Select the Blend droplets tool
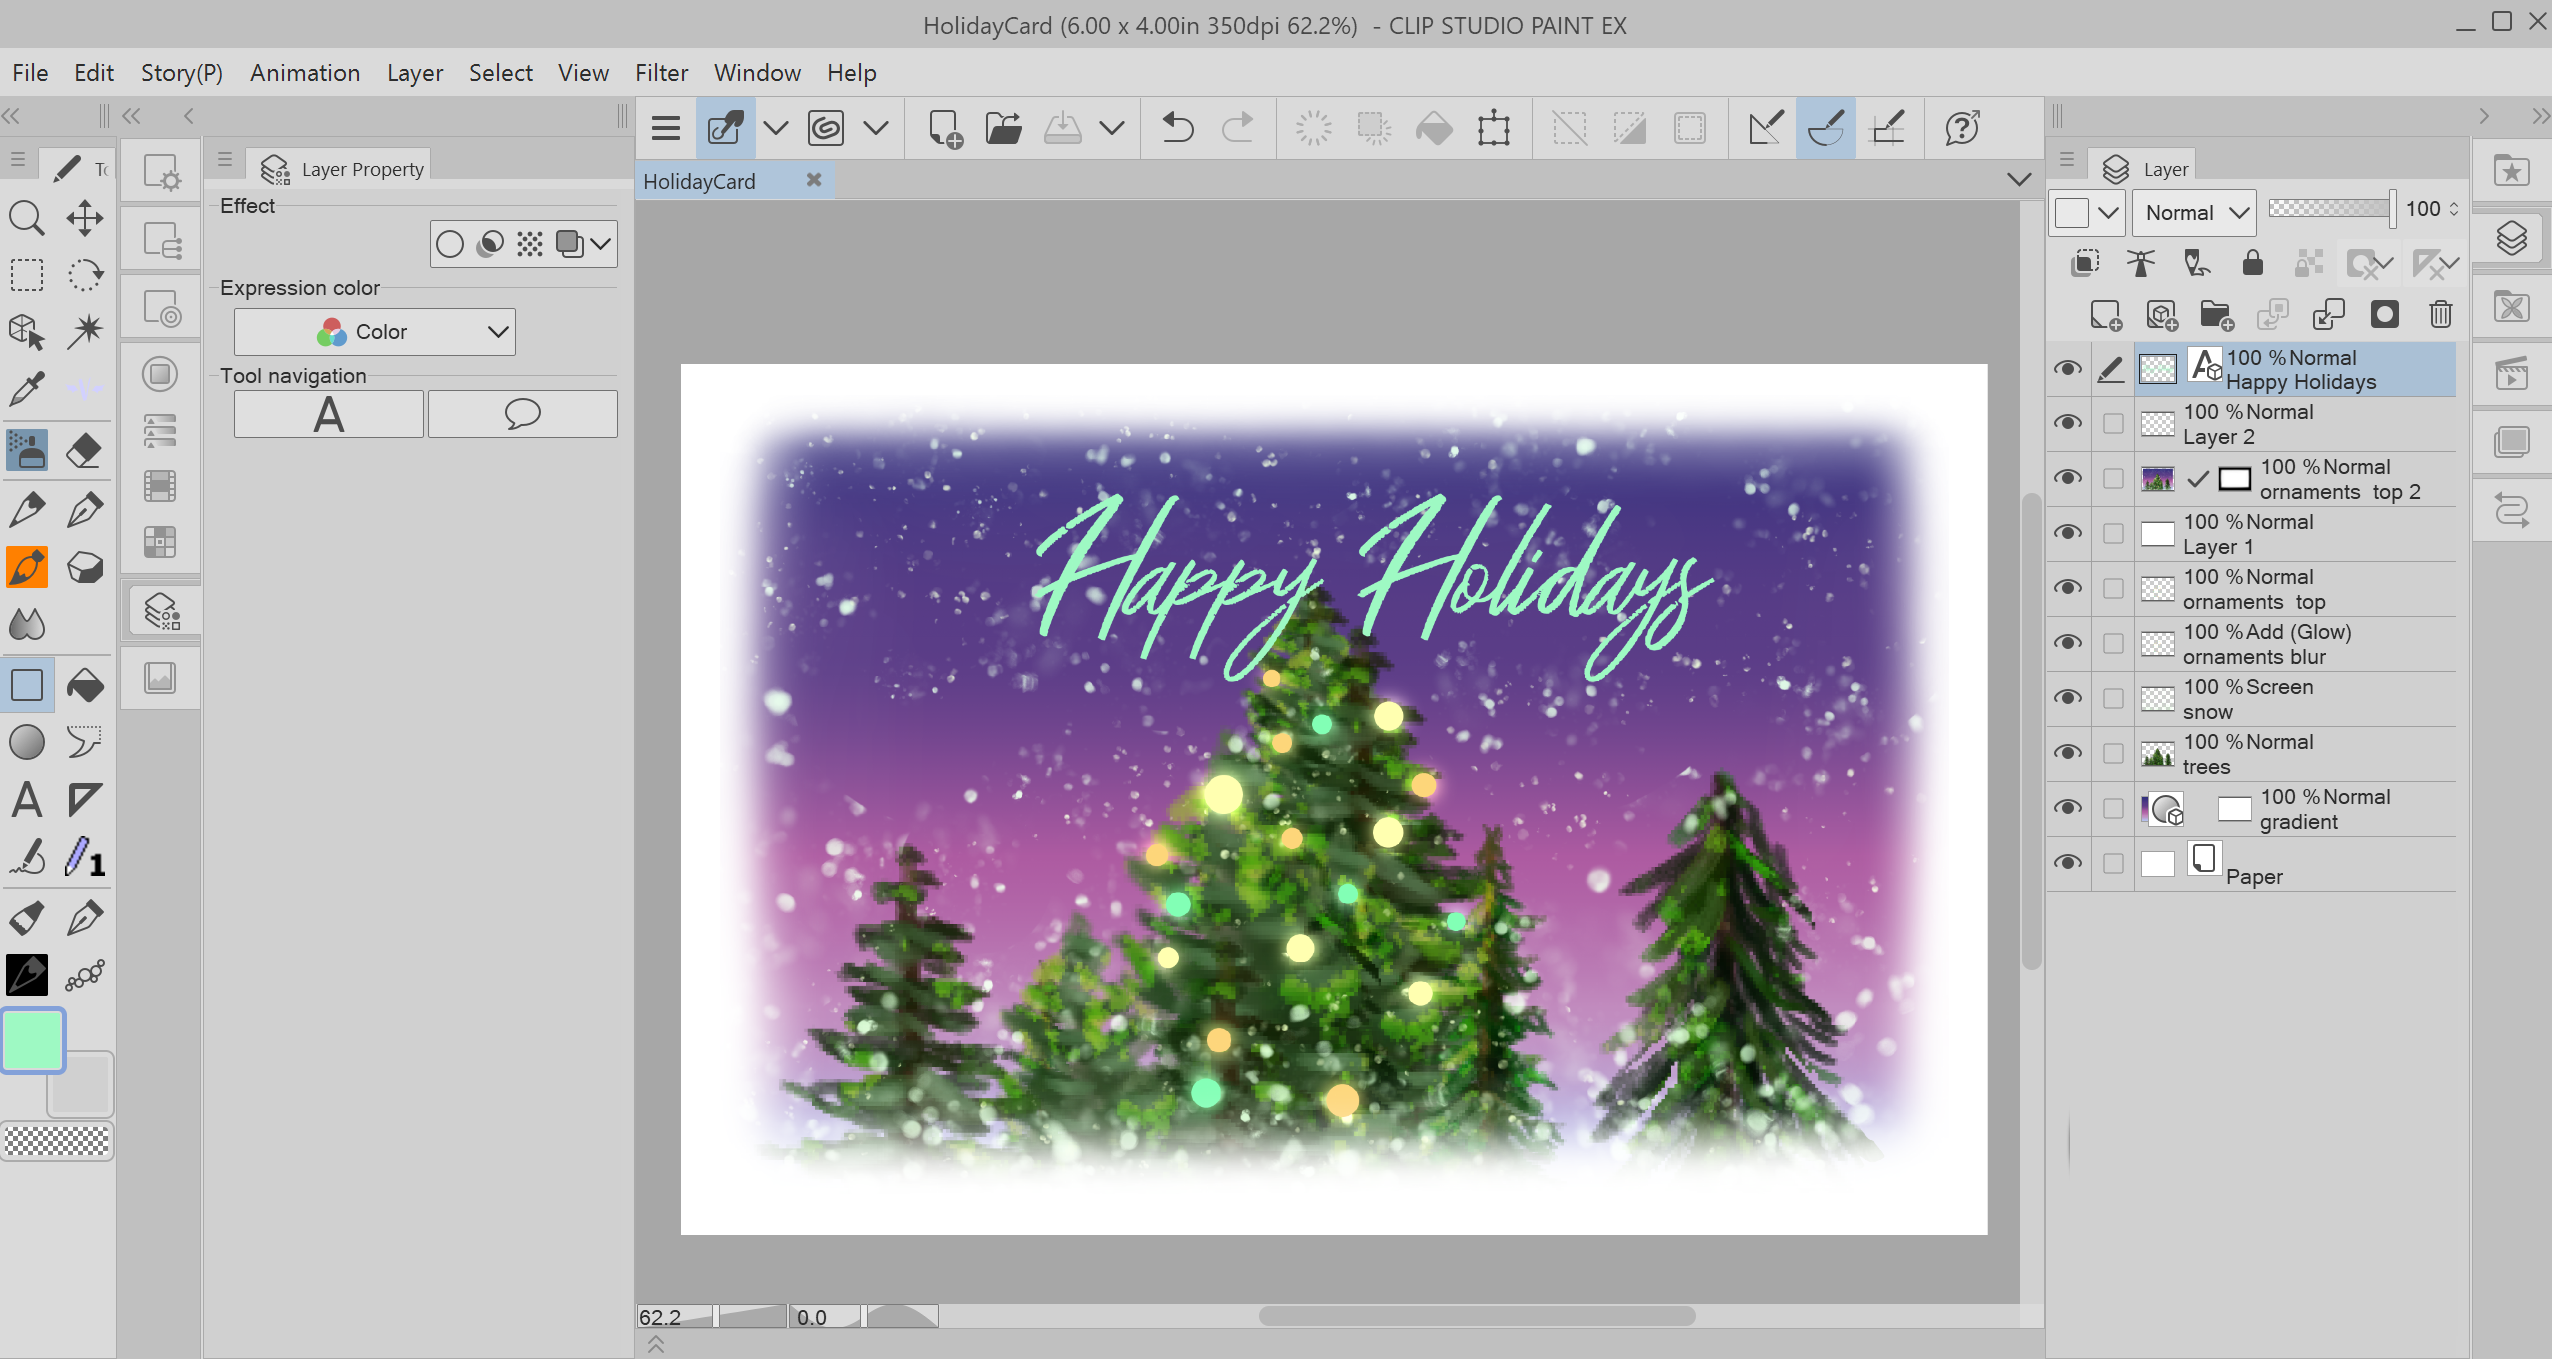The width and height of the screenshot is (2552, 1359). pyautogui.click(x=27, y=625)
